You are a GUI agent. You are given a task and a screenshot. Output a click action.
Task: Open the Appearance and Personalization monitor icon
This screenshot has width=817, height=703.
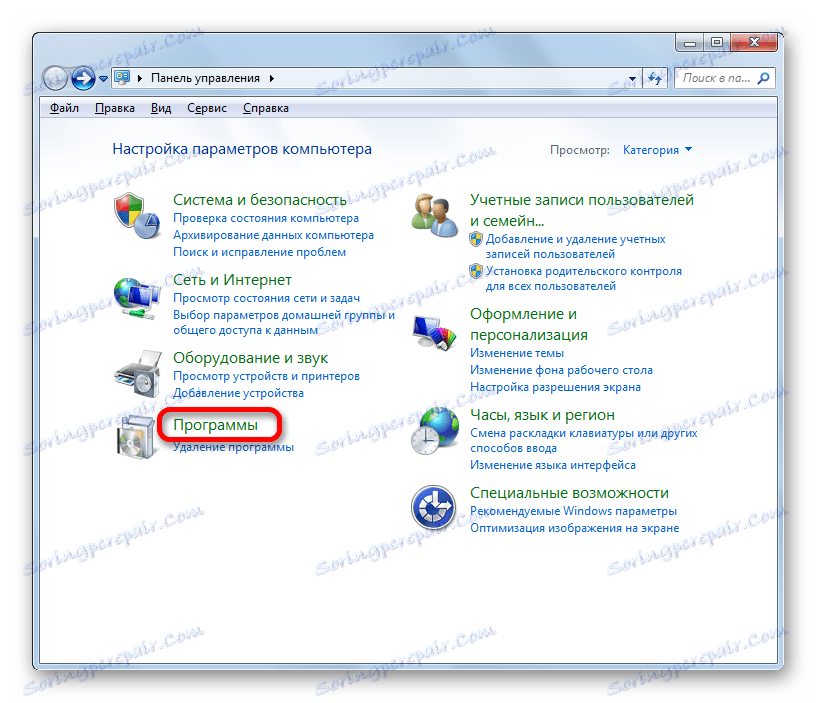point(434,333)
